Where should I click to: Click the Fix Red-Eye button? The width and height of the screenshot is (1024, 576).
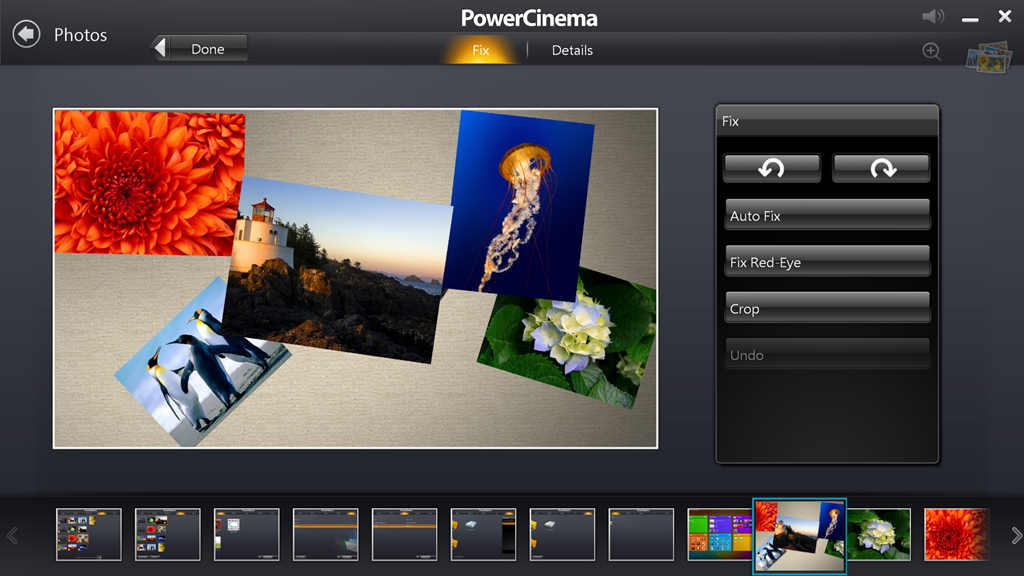tap(827, 262)
